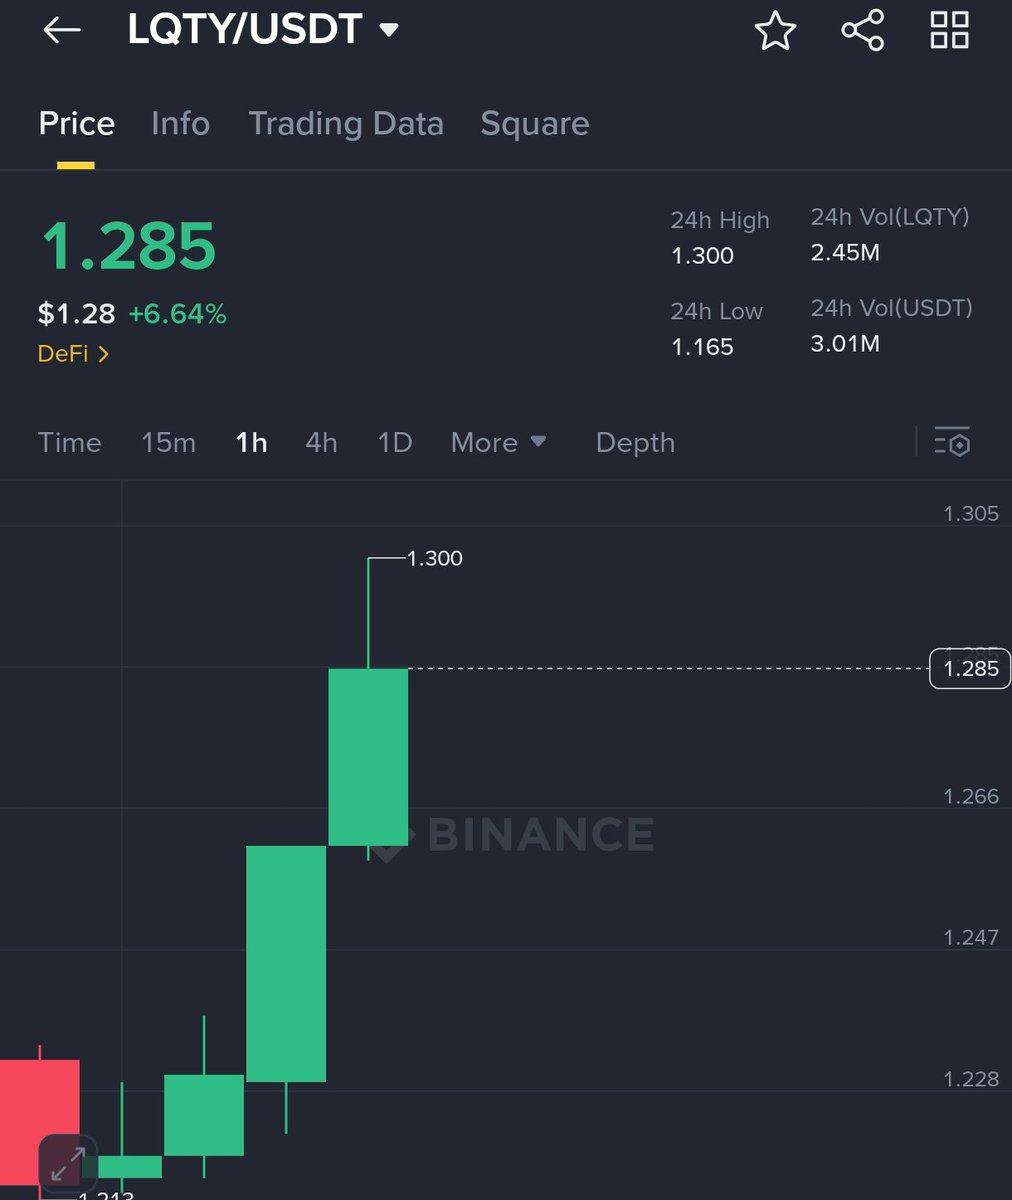Tap the +6.64% change value

pyautogui.click(x=177, y=314)
